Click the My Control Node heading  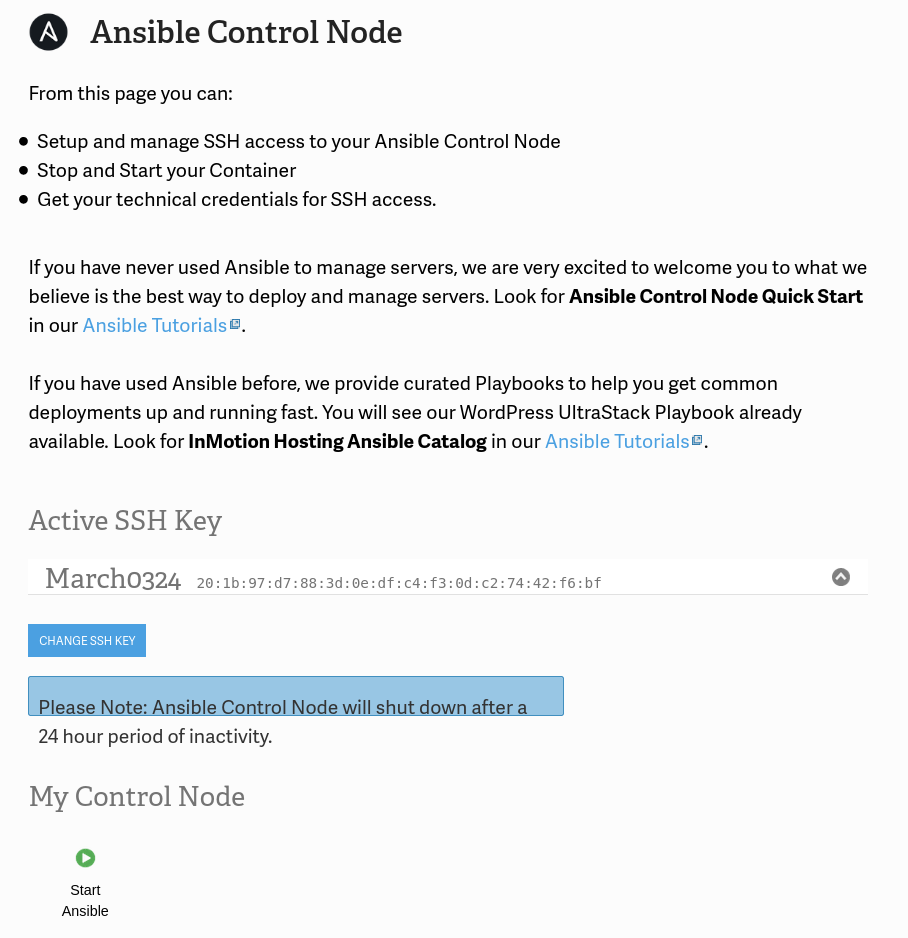click(137, 797)
